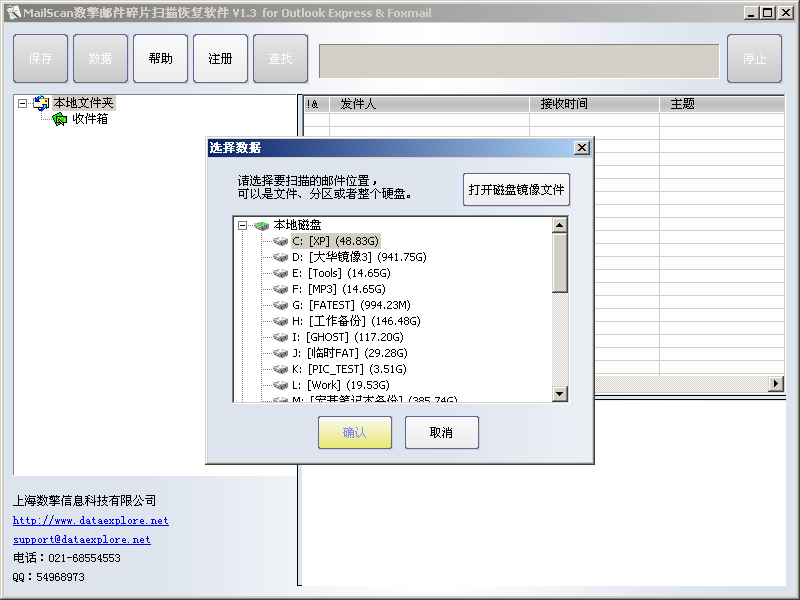Click the support@dataexplore.net email link

pyautogui.click(x=82, y=539)
